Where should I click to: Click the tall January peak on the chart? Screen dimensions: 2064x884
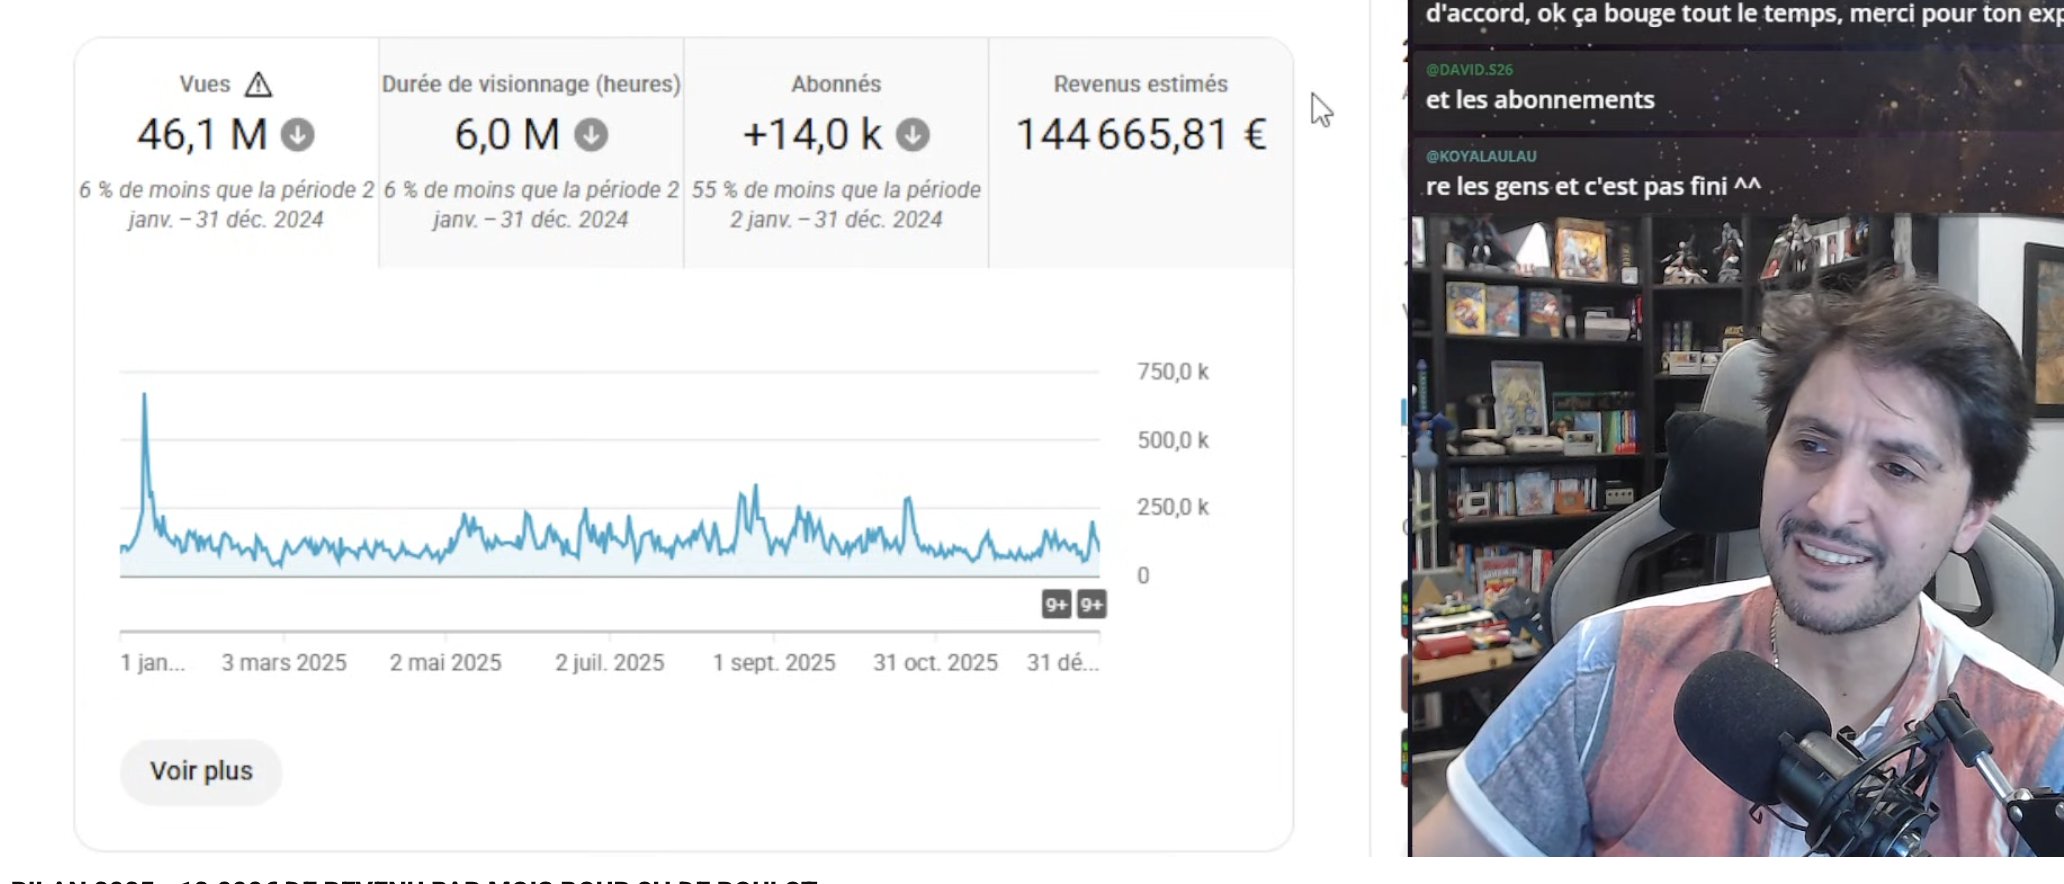[x=145, y=400]
